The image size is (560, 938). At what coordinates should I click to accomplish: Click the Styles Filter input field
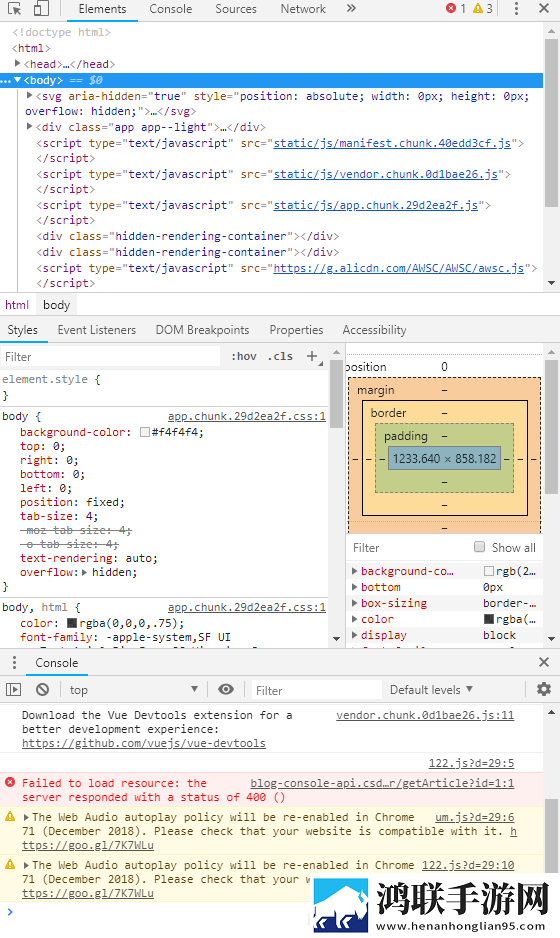(x=110, y=357)
